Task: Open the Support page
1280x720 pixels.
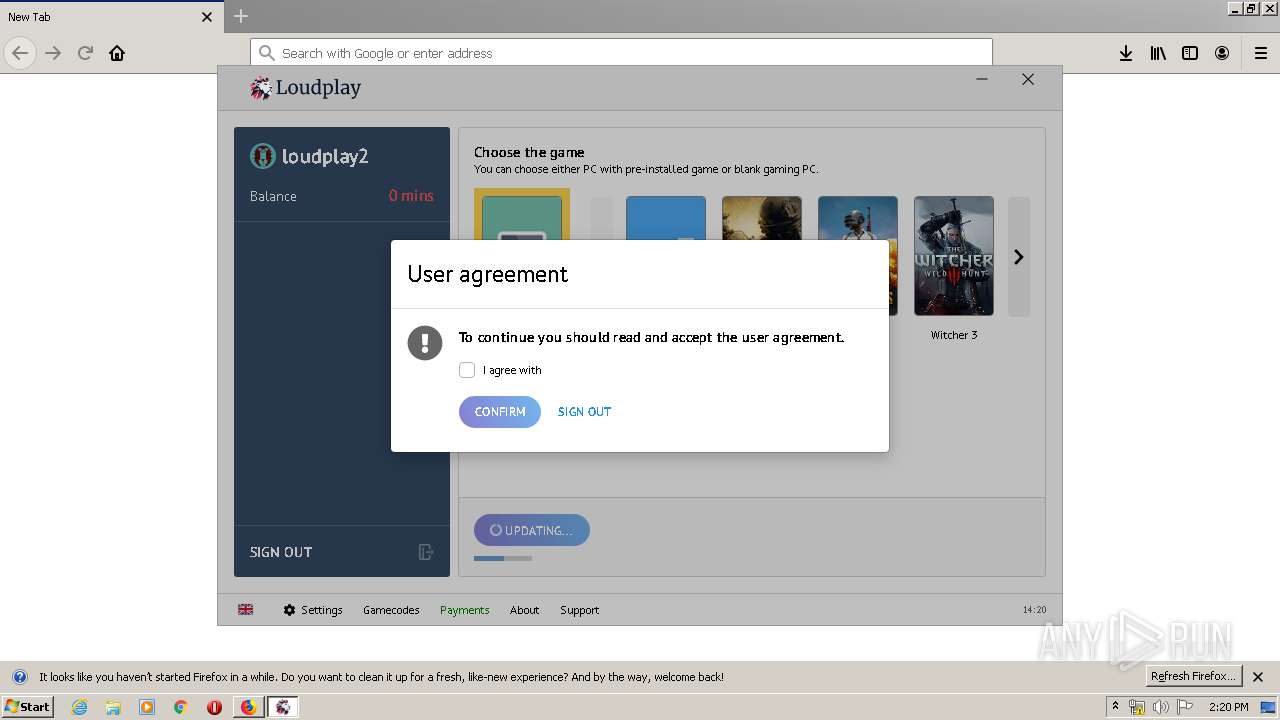Action: [579, 610]
